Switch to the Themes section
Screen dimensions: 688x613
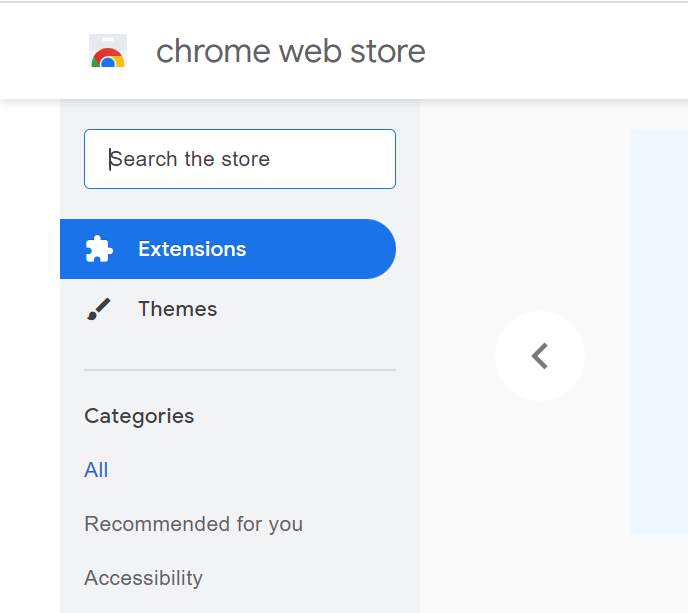coord(177,309)
